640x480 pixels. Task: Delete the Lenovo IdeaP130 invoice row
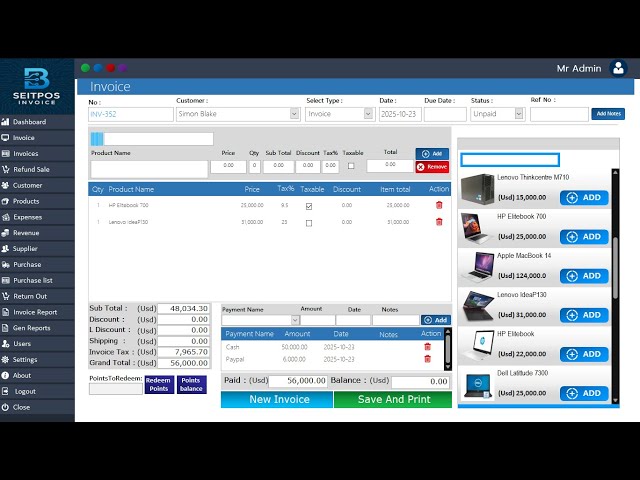coord(439,222)
